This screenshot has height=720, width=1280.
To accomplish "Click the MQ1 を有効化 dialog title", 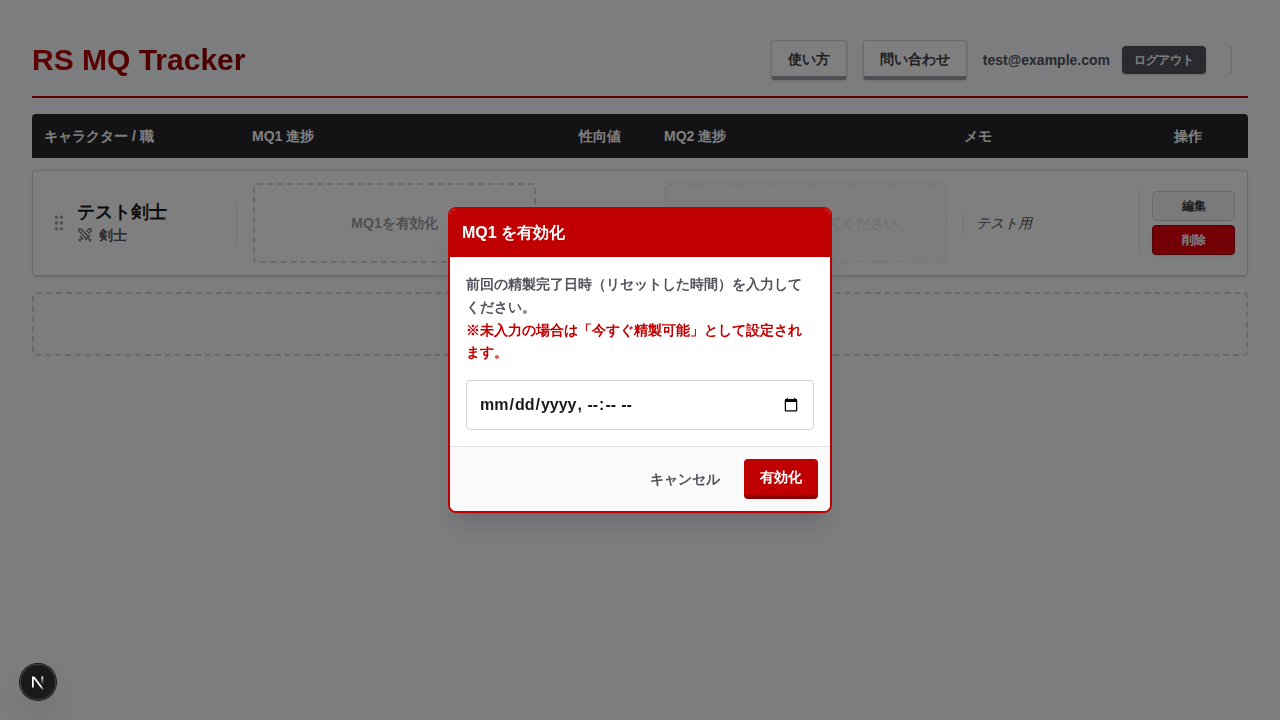I will [513, 233].
